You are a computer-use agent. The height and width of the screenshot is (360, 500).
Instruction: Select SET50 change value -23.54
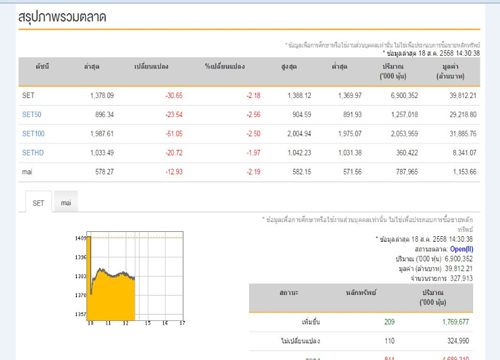pyautogui.click(x=174, y=115)
